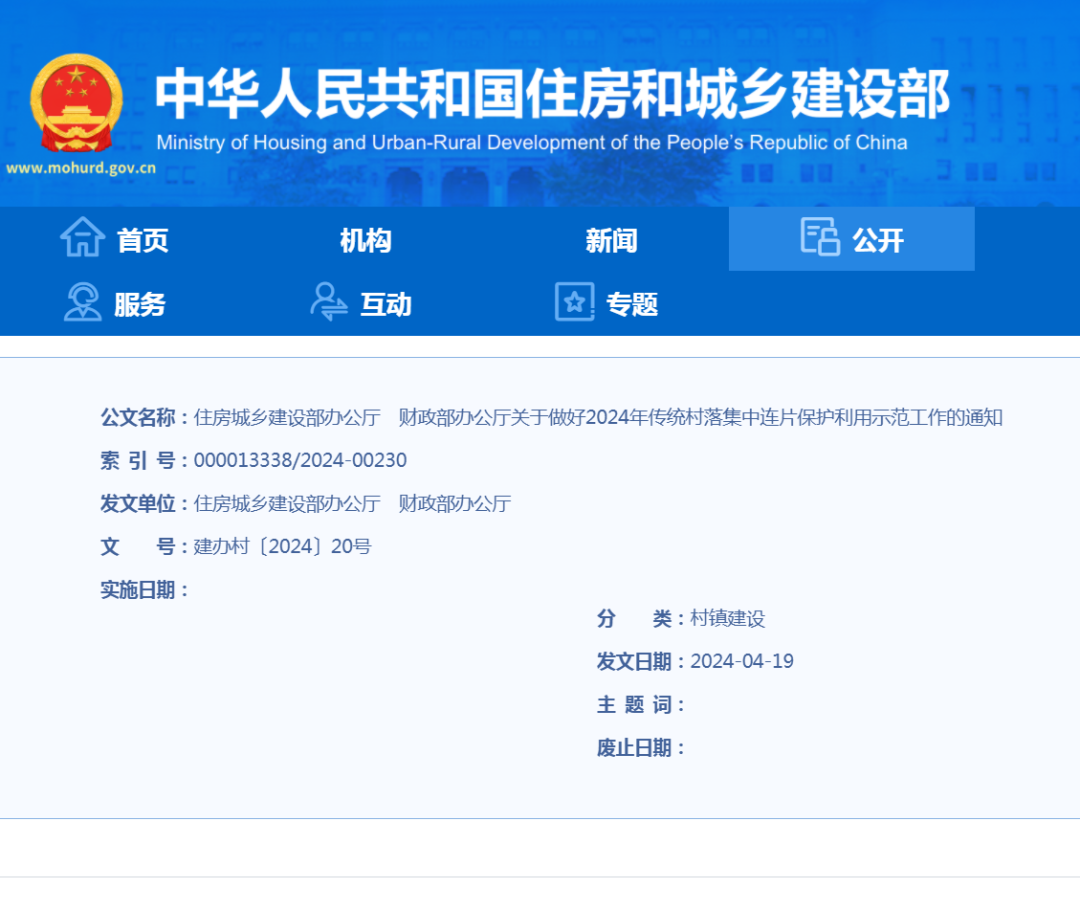Click the star icon beside 专题
1080x910 pixels.
574,302
